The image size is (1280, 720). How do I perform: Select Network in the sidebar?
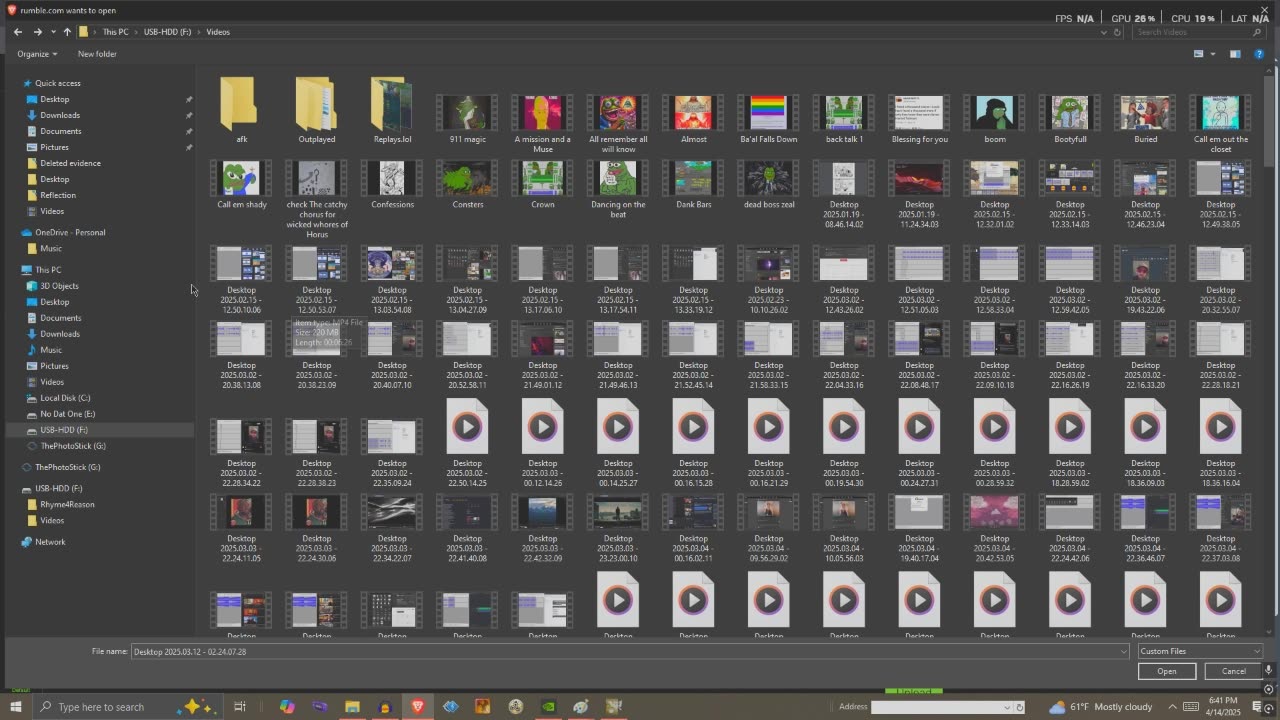click(50, 542)
